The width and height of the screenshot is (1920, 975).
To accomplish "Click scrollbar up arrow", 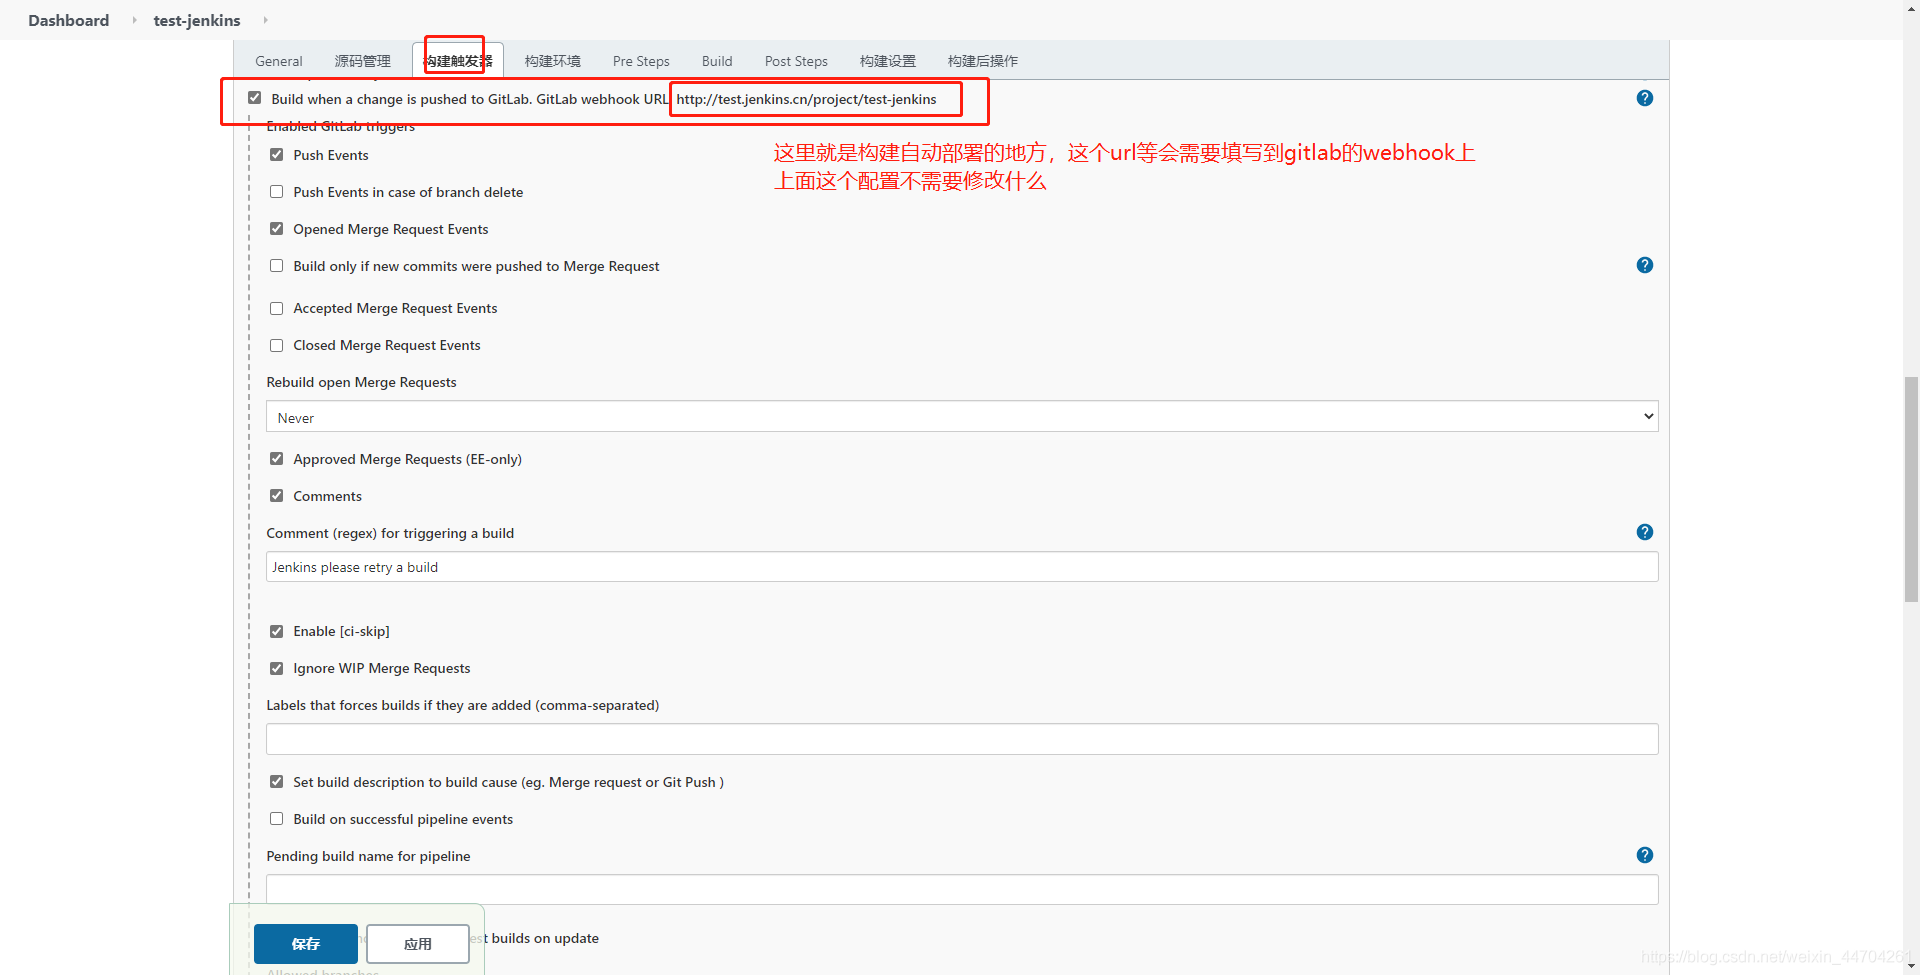I will click(x=1911, y=8).
